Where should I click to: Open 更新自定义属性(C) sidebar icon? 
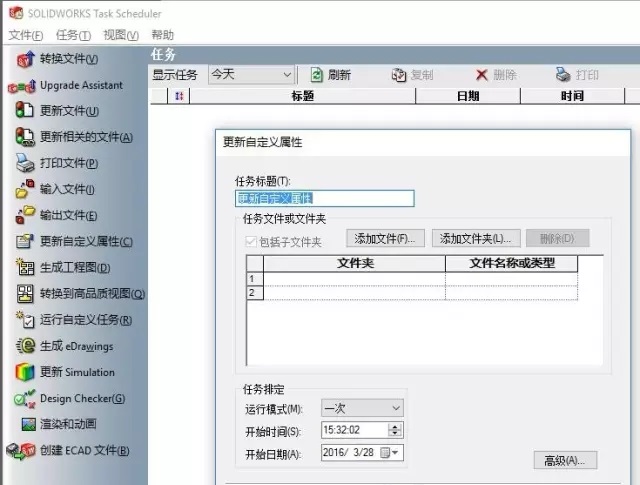(25, 241)
